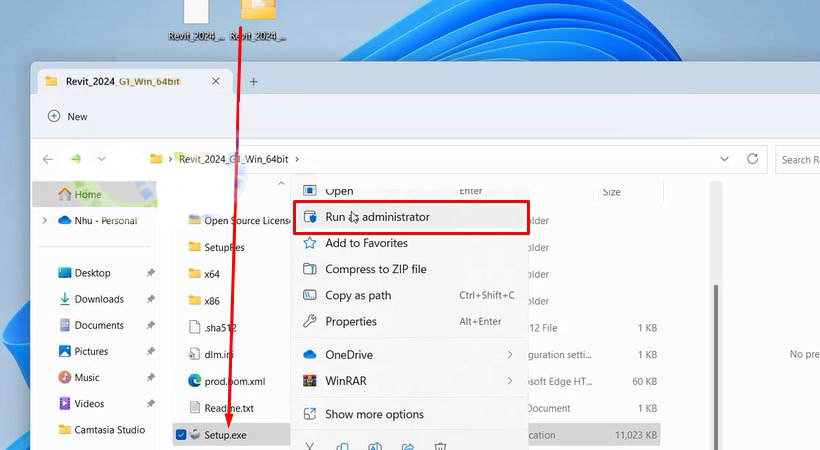Viewport: 820px width, 450px height.
Task: Select the prod.bom.xml file
Action: (234, 381)
